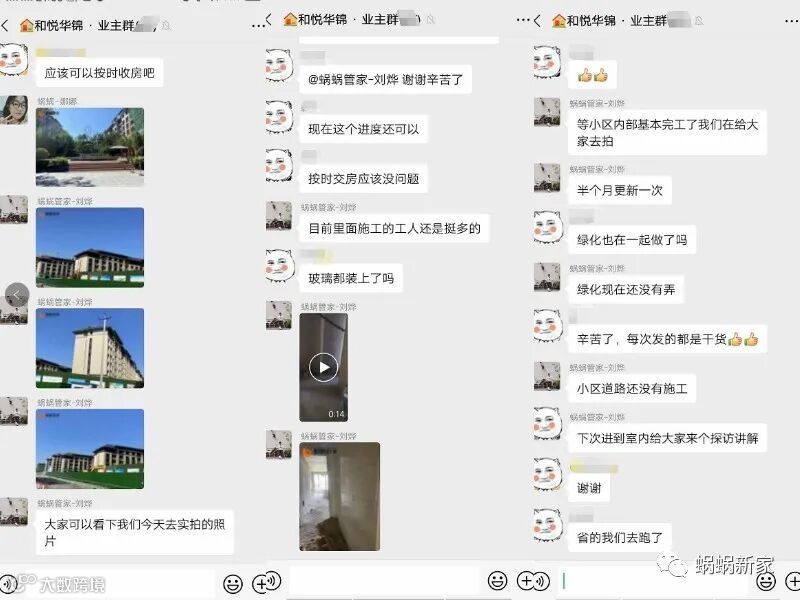Viewport: 800px width, 600px height.
Task: Tap the plus attachment icon in middle chat
Action: click(x=527, y=580)
